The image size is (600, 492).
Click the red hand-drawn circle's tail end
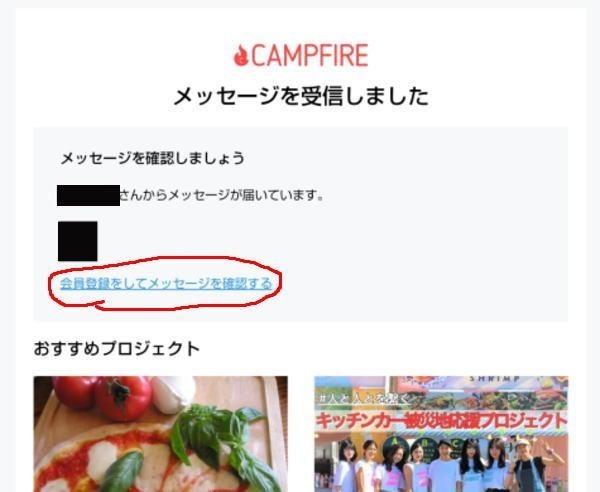[99, 304]
